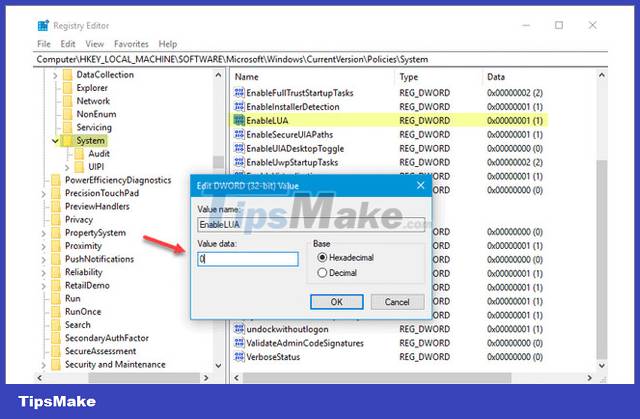Click the EnableLUA DWORD value icon
Screen dimensions: 640x419
pos(239,120)
